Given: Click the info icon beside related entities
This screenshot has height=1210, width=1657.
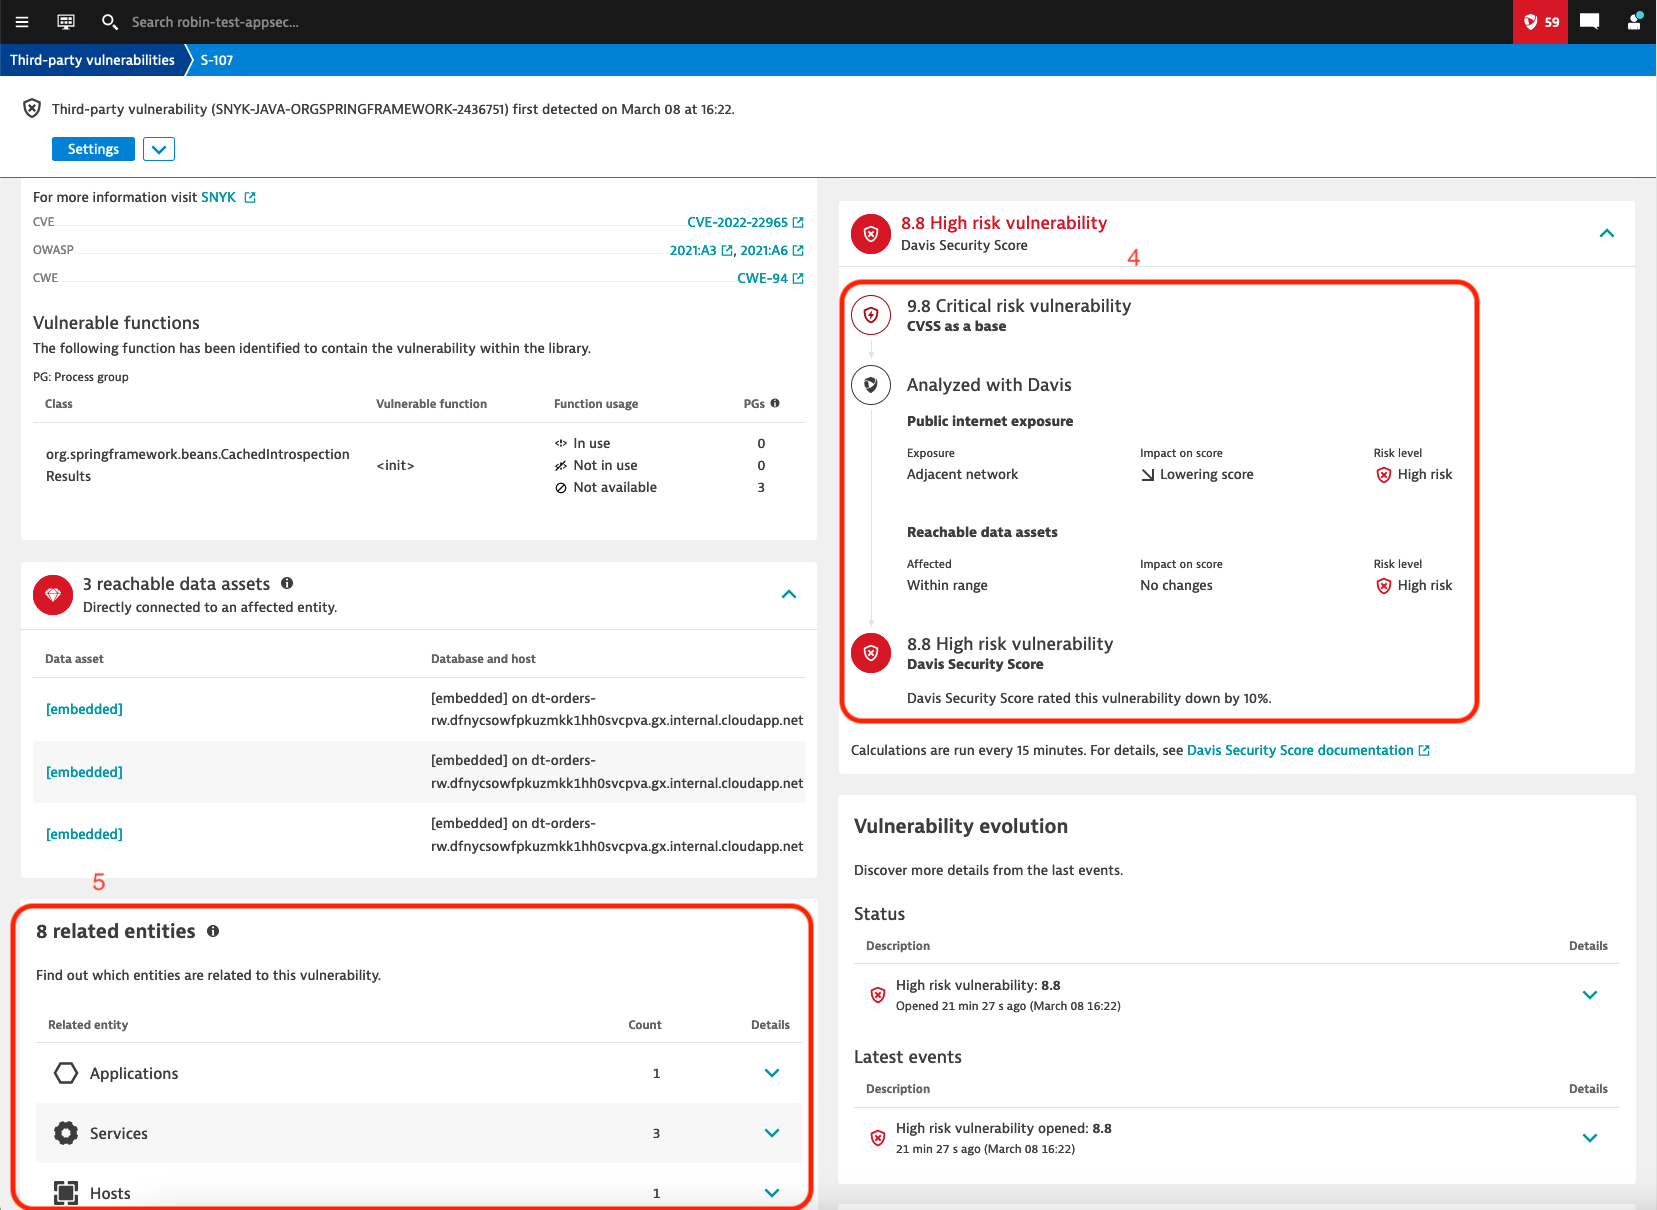Looking at the screenshot, I should click(x=213, y=931).
